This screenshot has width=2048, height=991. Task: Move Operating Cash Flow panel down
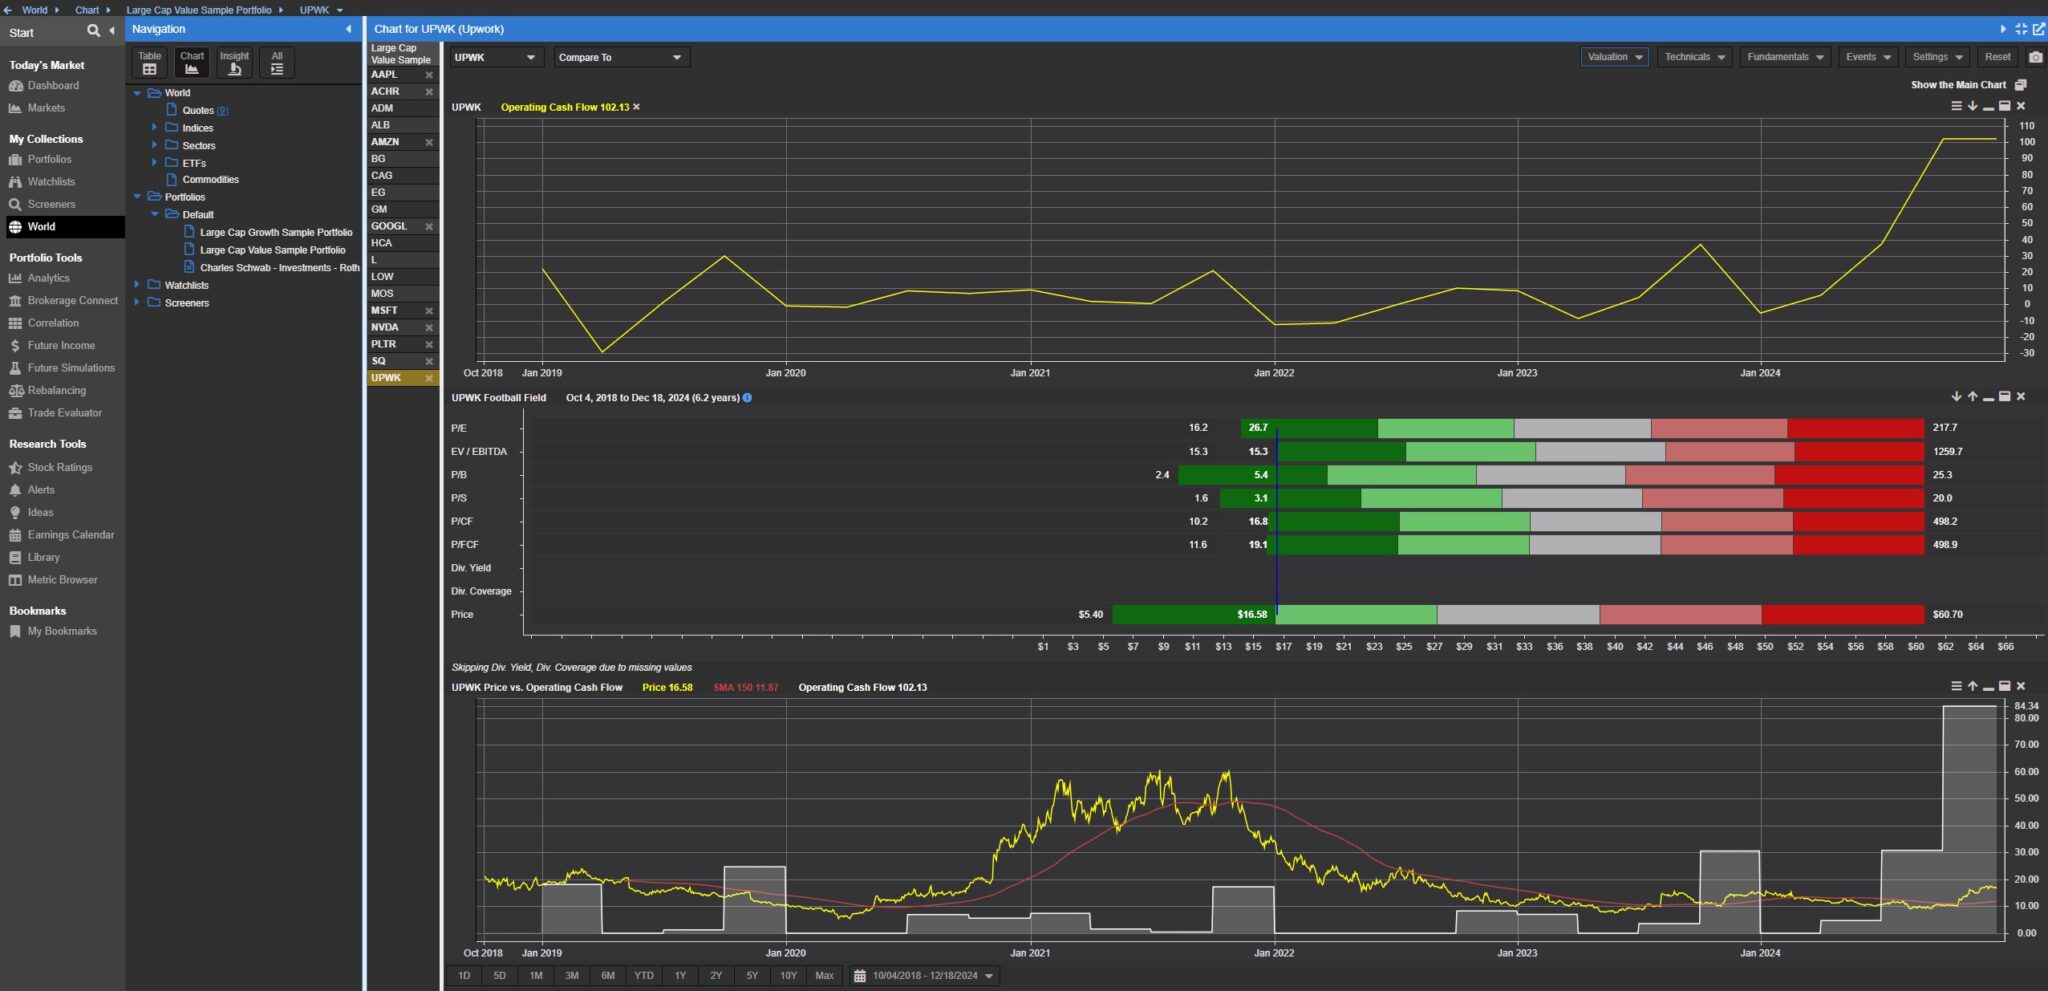tap(1972, 106)
